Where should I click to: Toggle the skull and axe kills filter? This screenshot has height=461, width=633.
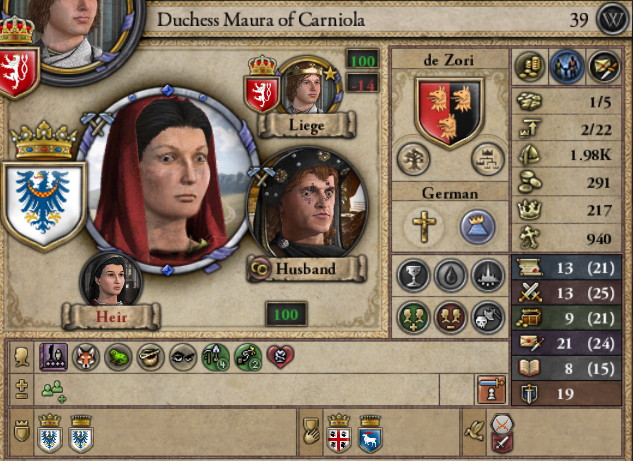[x=488, y=317]
